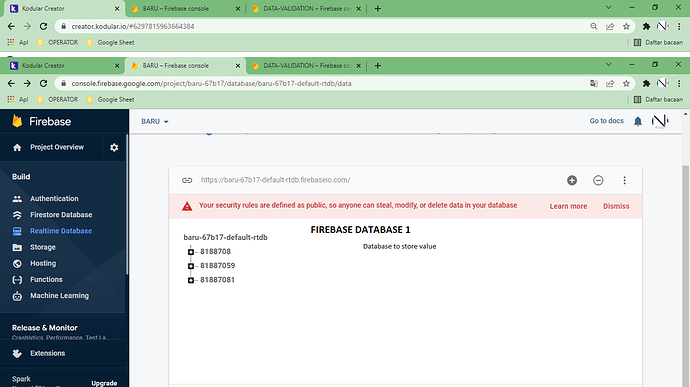
Task: Click Hosting globe icon
Action: [x=17, y=264]
